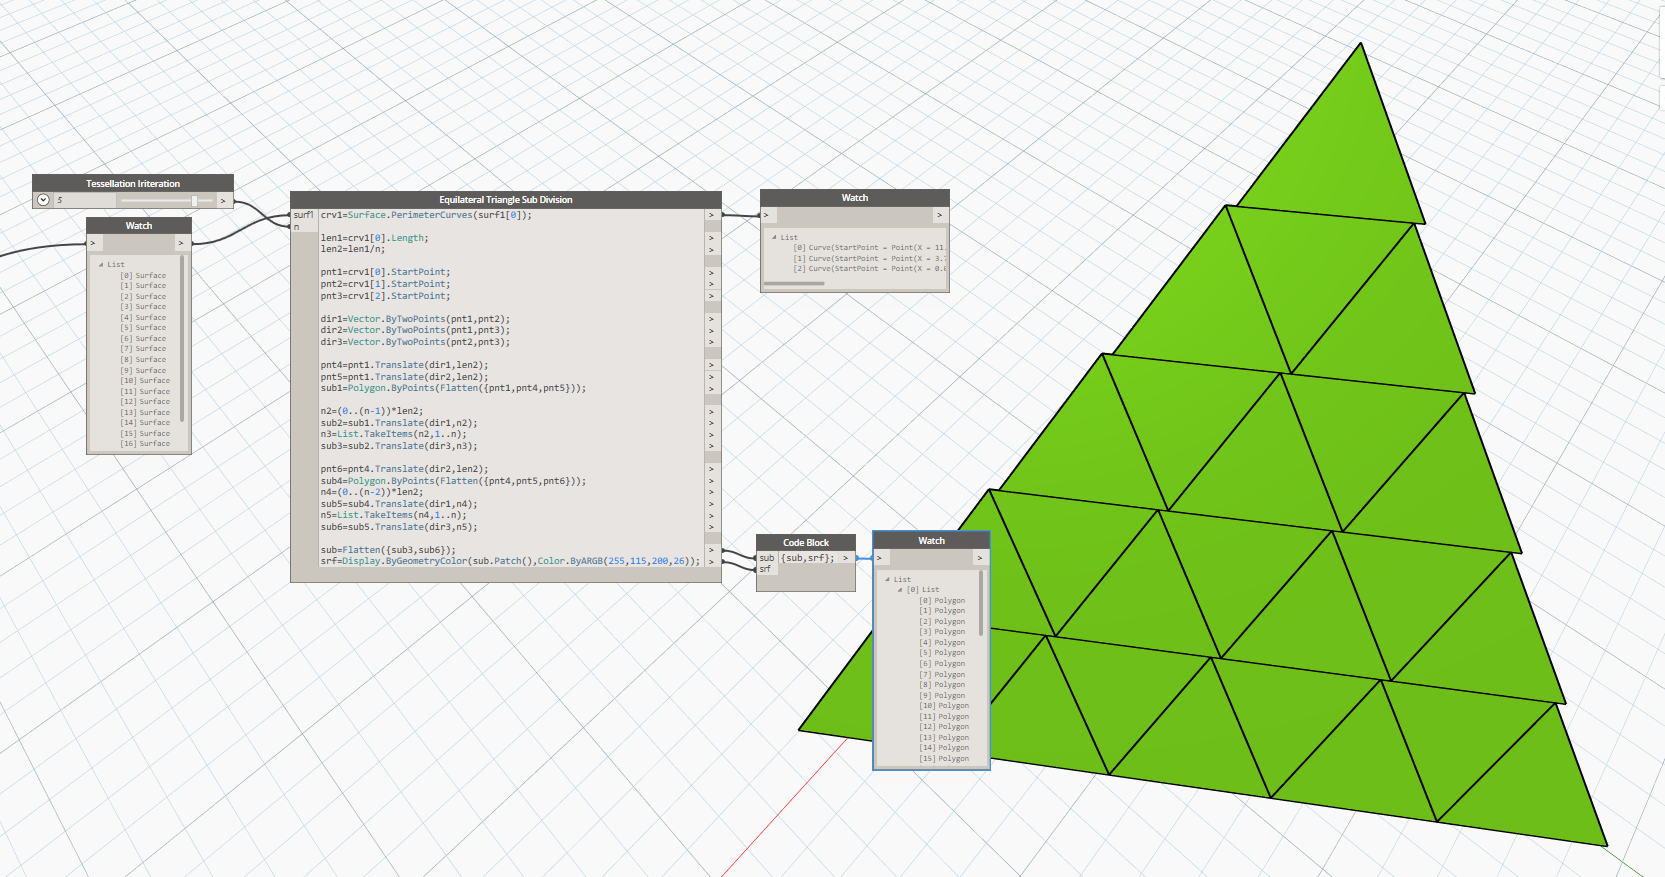Select the Tessellation Iteration node title
This screenshot has height=877, width=1665.
pyautogui.click(x=133, y=183)
